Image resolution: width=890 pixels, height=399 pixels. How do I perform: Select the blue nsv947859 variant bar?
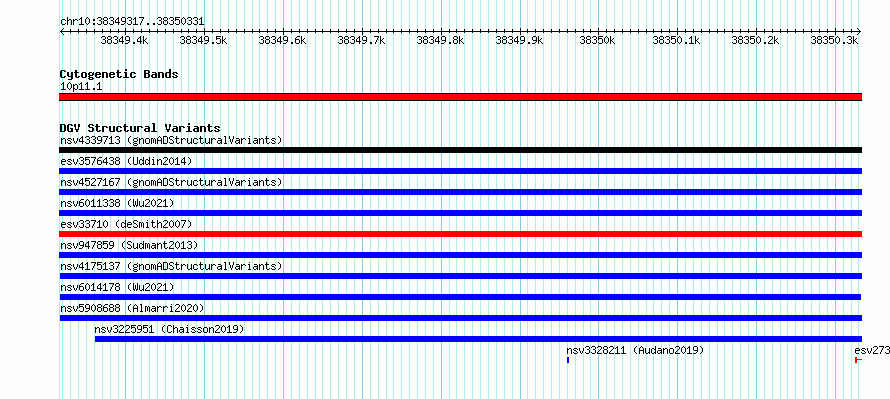460,255
